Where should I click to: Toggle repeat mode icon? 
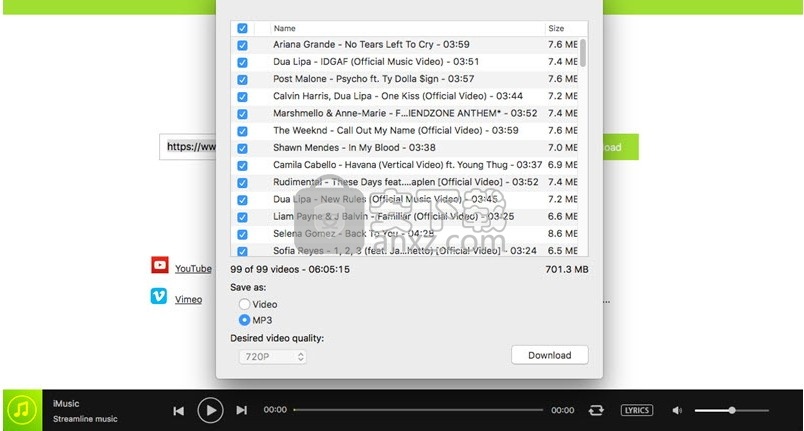596,410
